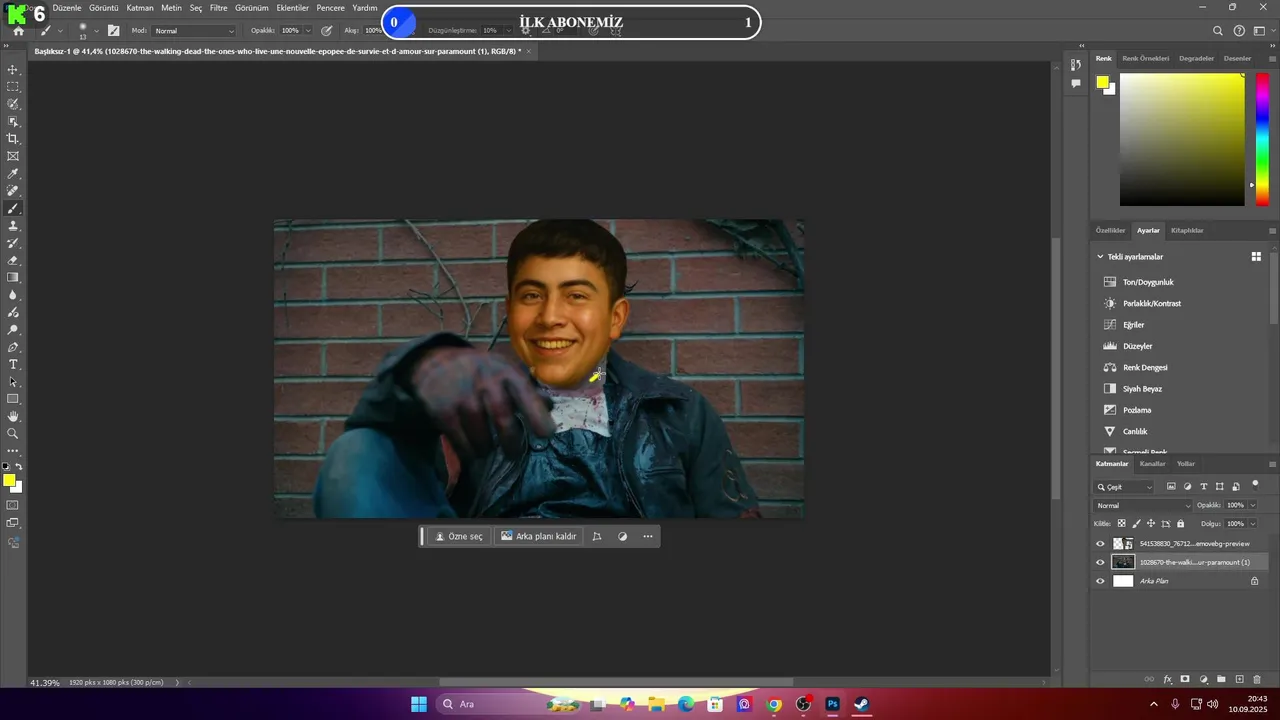Click the hue slider in Renk panel
Image resolution: width=1280 pixels, height=720 pixels.
pyautogui.click(x=1262, y=140)
